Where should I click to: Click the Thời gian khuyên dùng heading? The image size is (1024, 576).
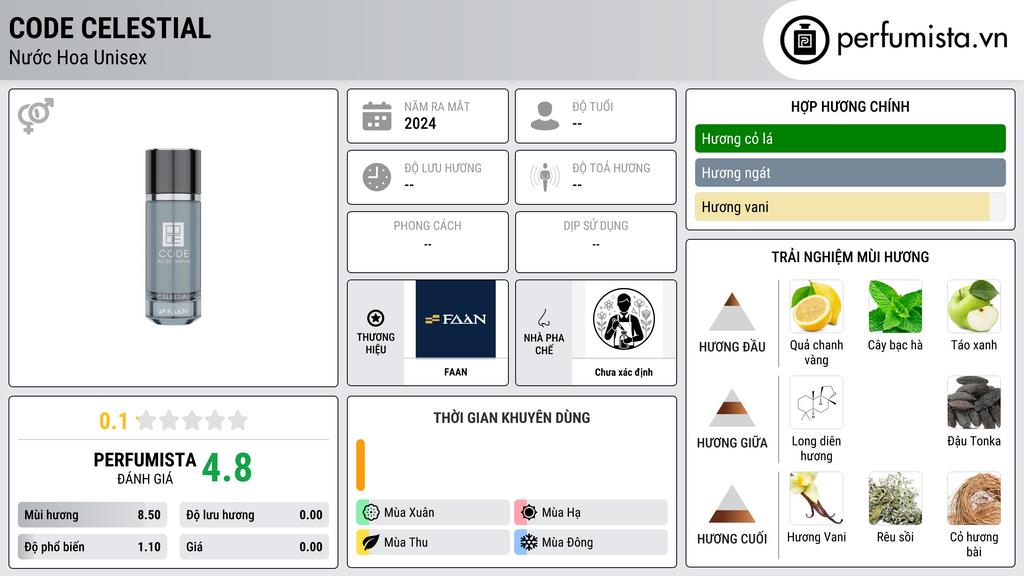coord(512,418)
